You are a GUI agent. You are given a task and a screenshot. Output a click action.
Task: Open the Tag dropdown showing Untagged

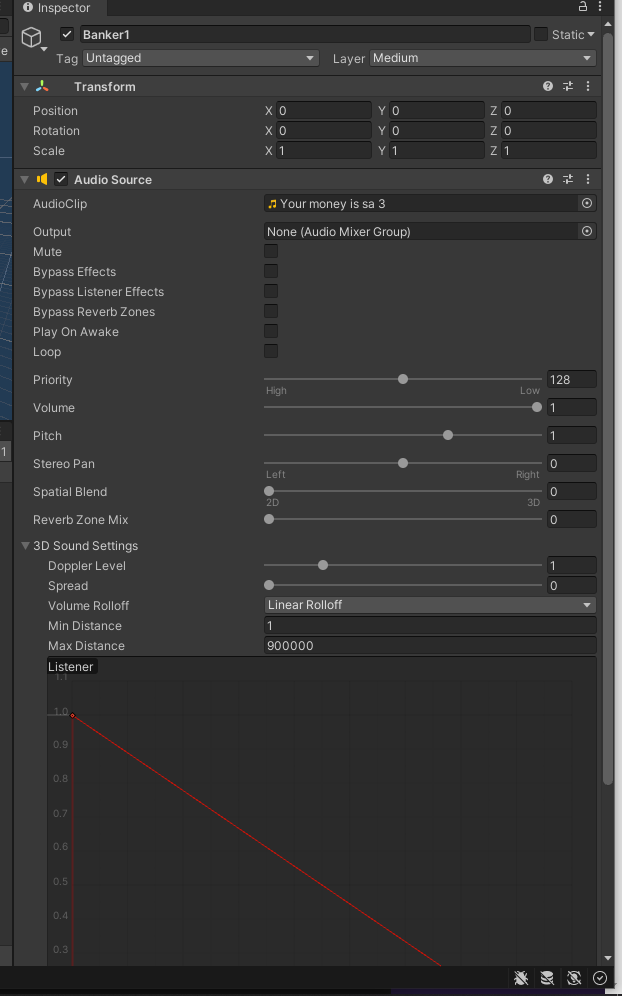[200, 58]
